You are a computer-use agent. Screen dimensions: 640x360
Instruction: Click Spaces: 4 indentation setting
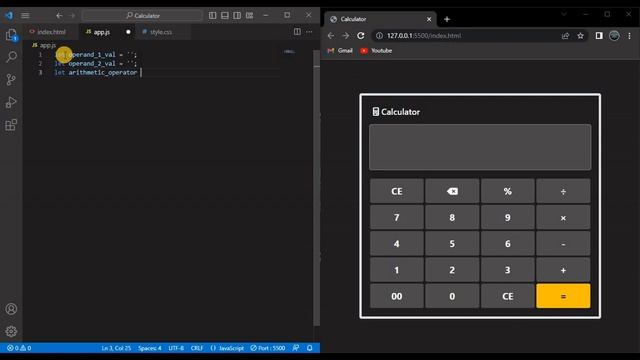pyautogui.click(x=149, y=348)
